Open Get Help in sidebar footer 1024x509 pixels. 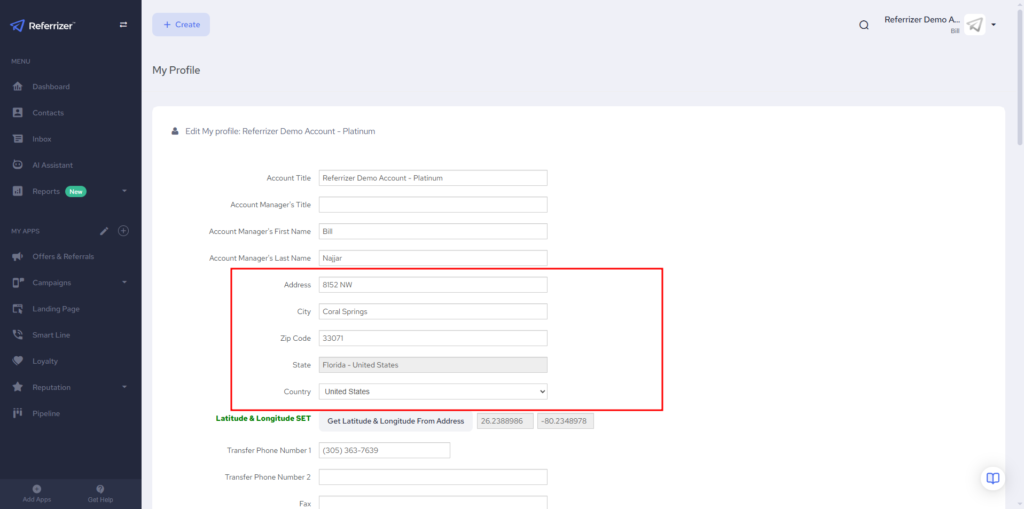click(x=100, y=493)
